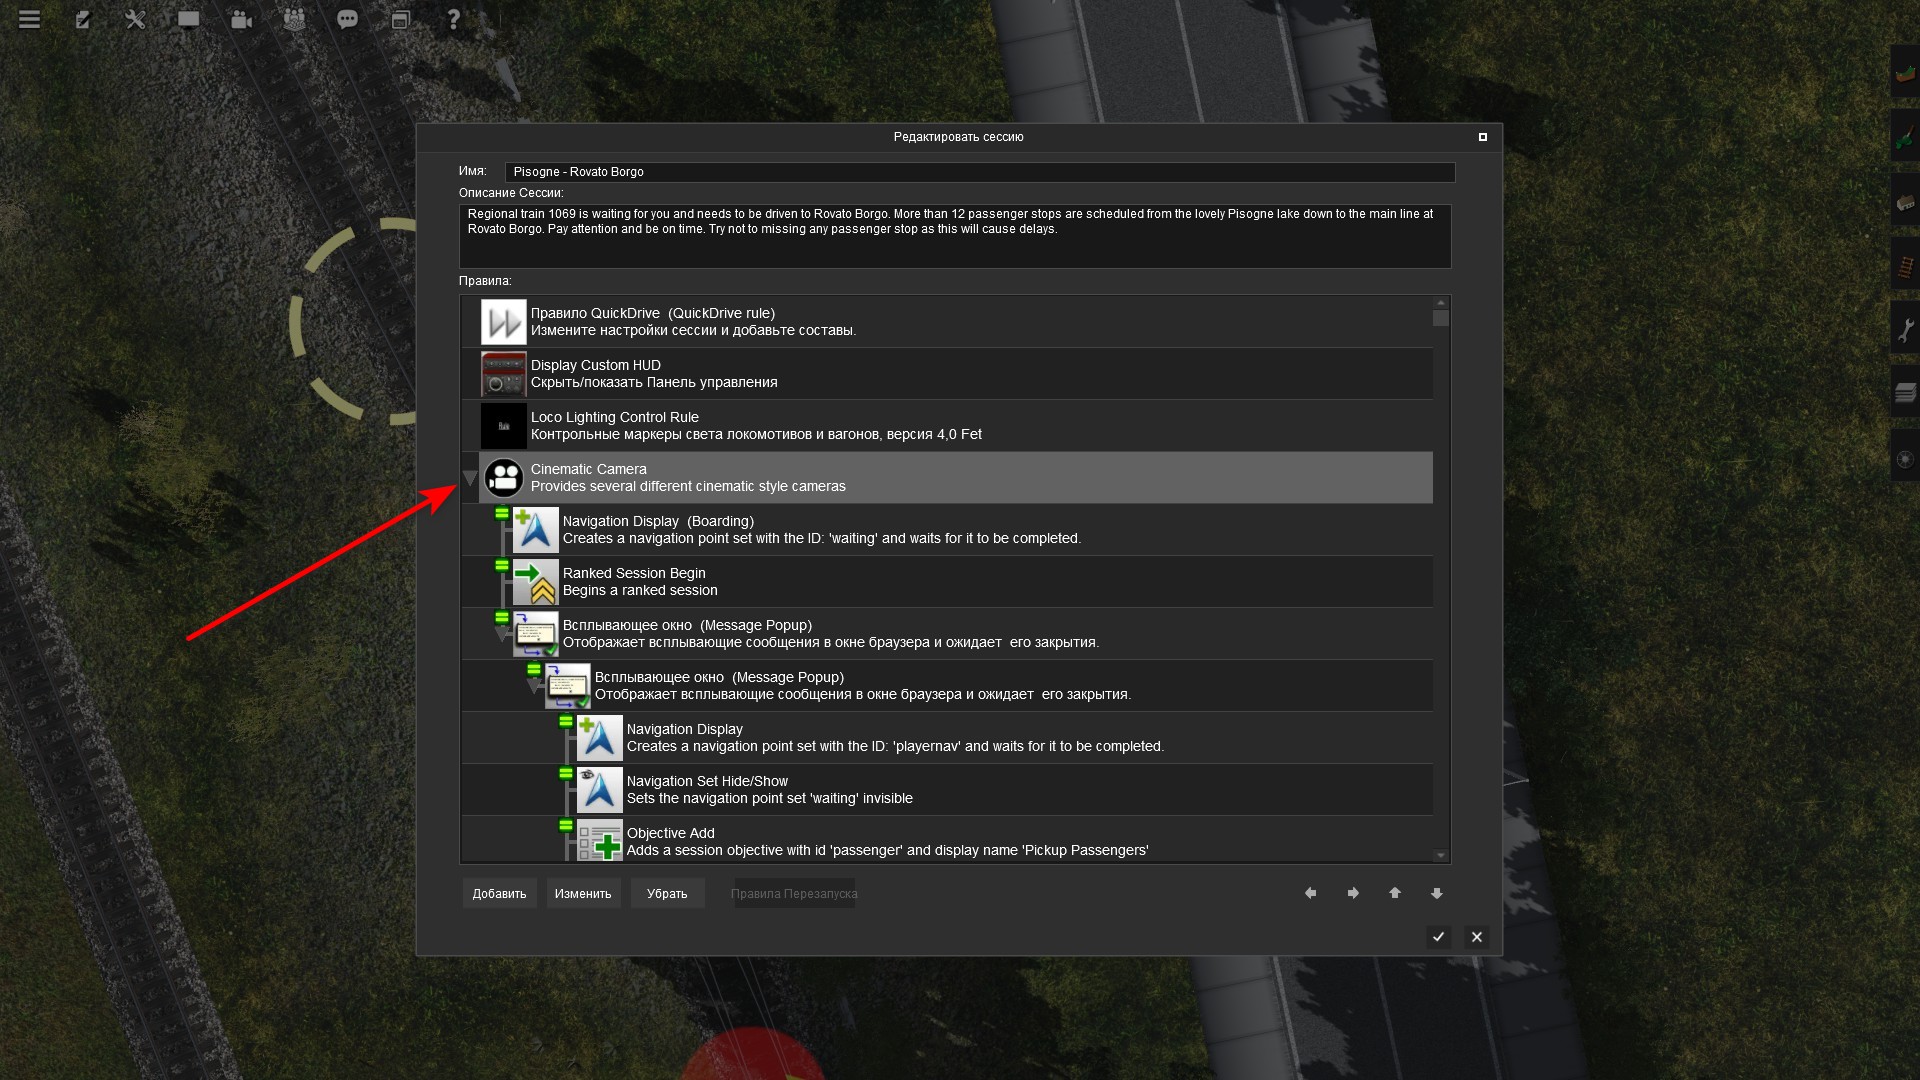The height and width of the screenshot is (1080, 1920).
Task: Open the windows layout icon
Action: [x=400, y=19]
